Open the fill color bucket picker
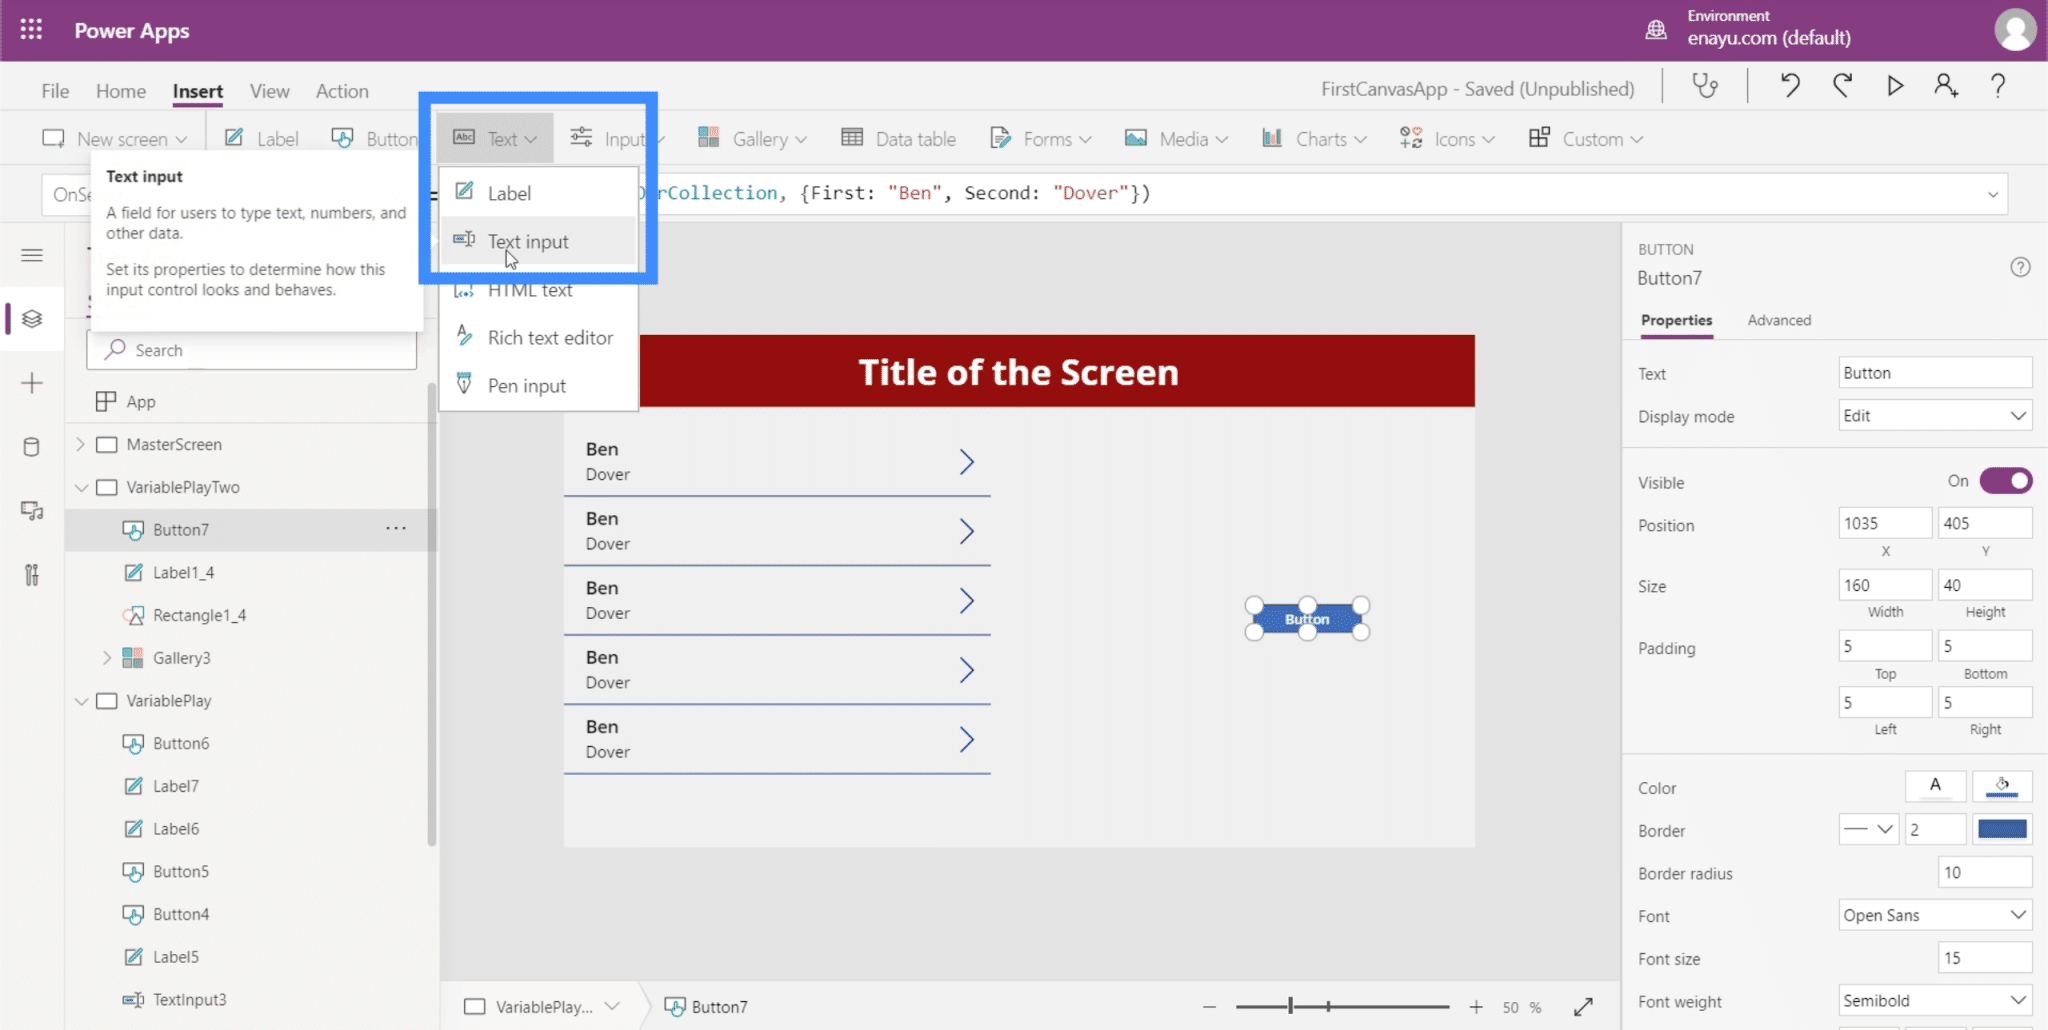The width and height of the screenshot is (2048, 1030). (x=2002, y=787)
